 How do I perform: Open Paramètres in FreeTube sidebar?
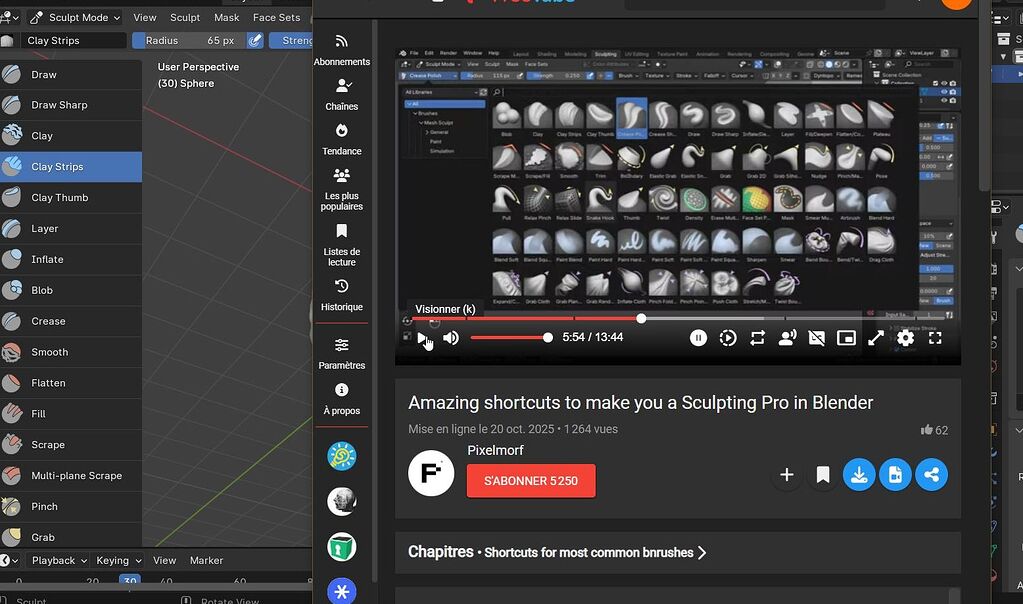[x=341, y=354]
